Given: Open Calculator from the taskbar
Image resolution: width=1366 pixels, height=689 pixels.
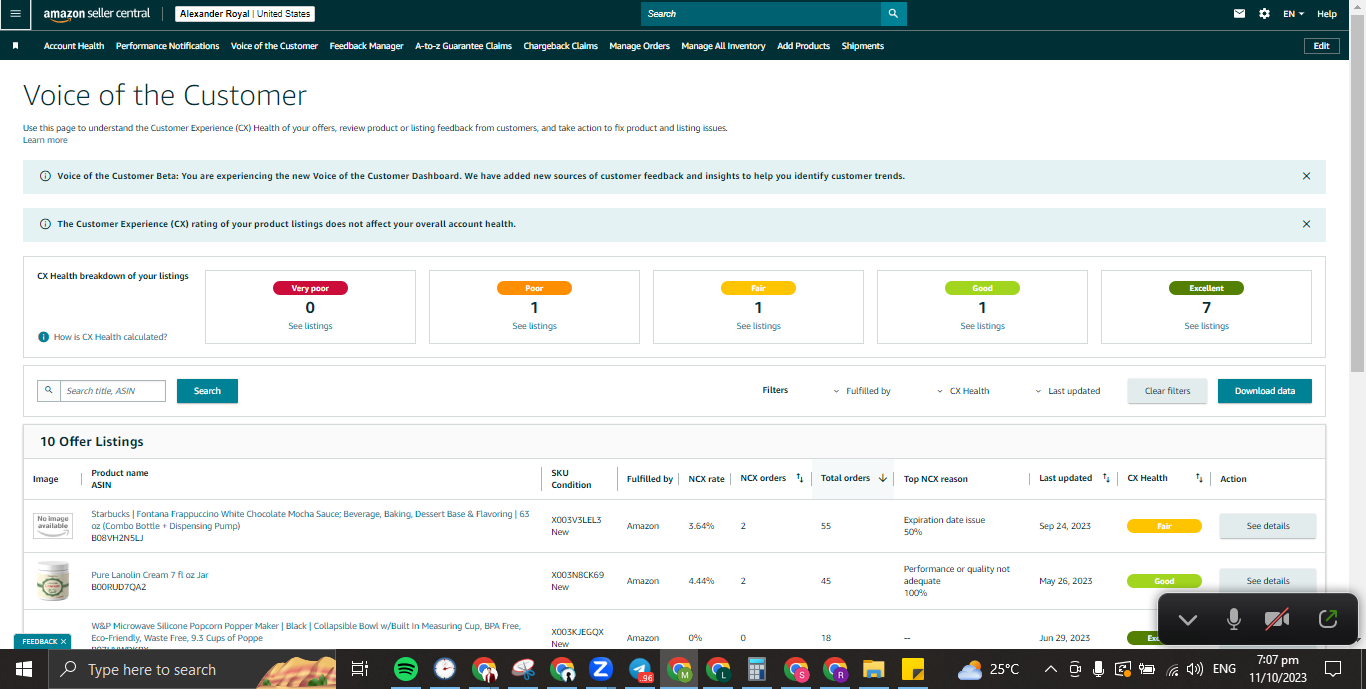Looking at the screenshot, I should [x=756, y=669].
